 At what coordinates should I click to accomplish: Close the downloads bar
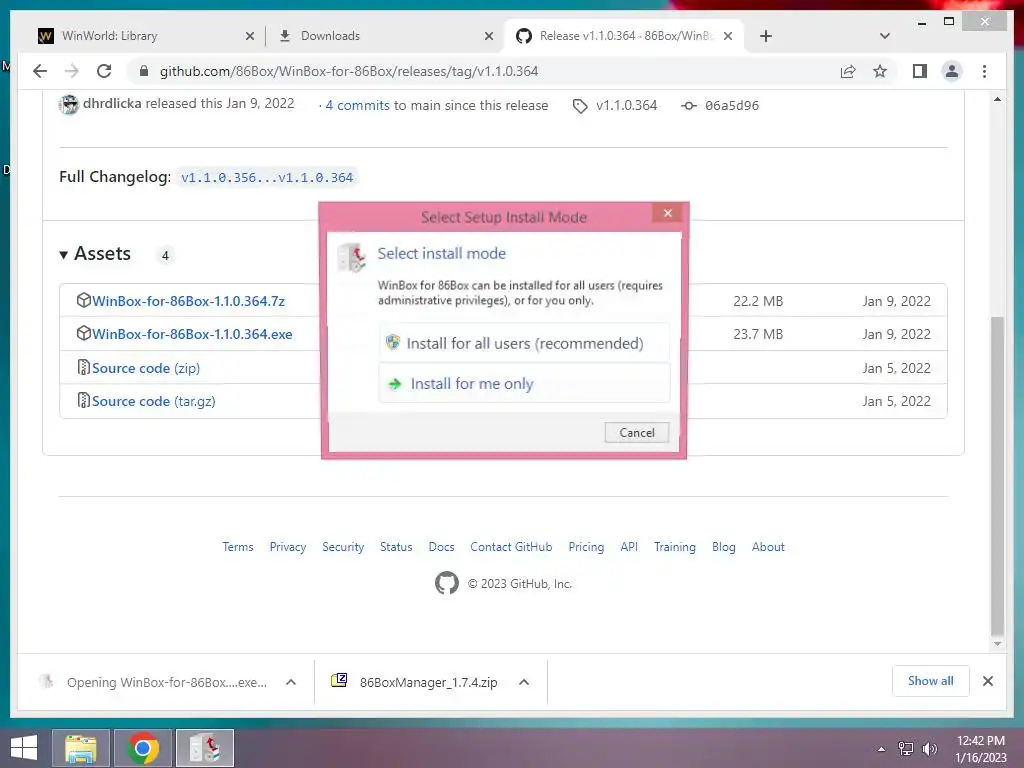click(988, 681)
